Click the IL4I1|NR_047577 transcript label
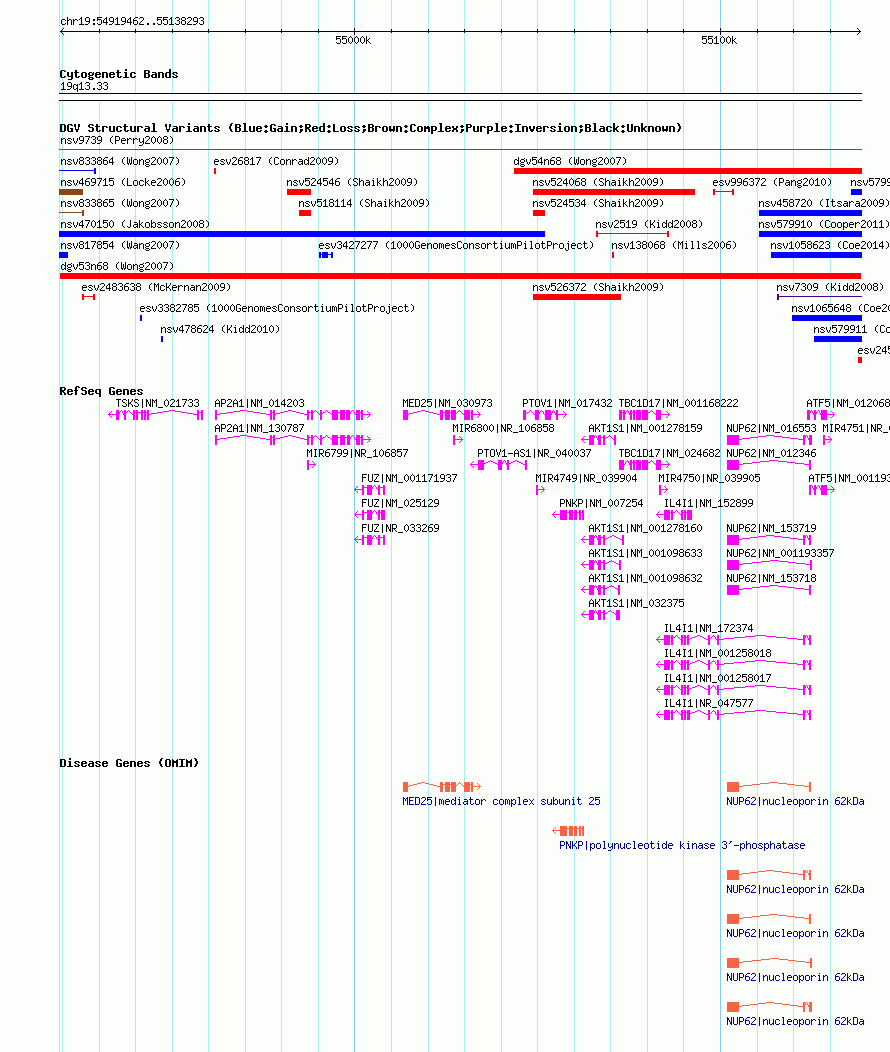This screenshot has width=890, height=1052. [x=709, y=703]
